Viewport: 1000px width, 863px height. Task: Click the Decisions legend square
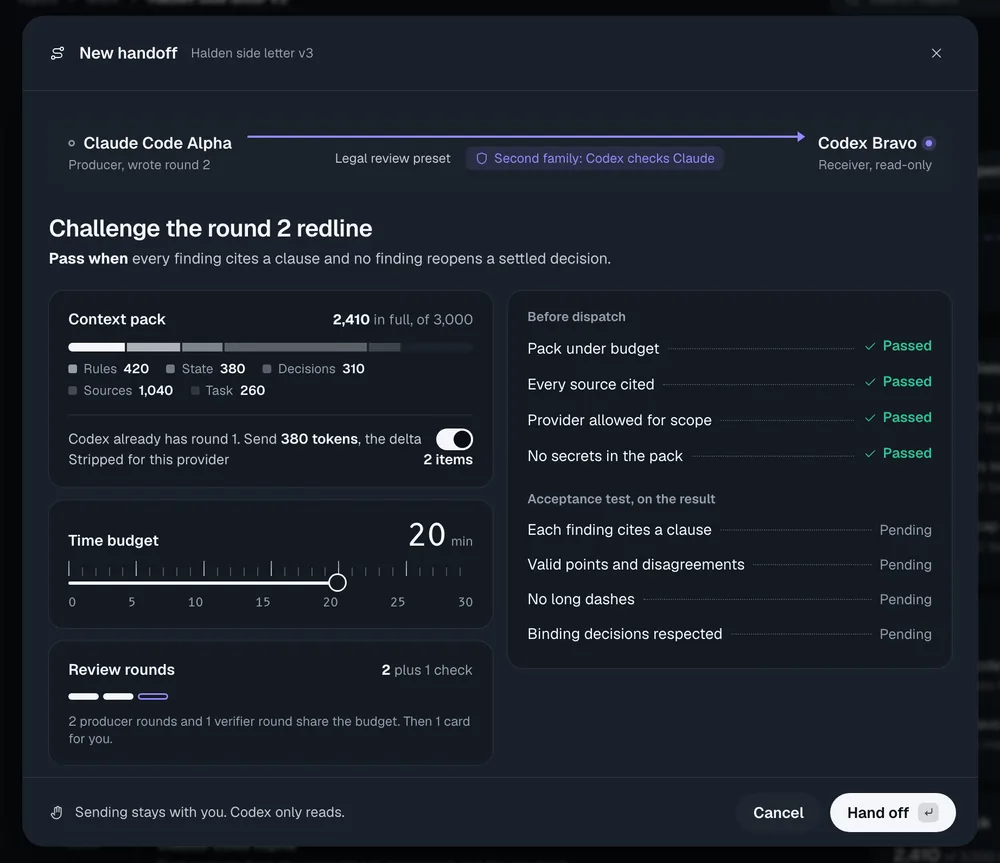(267, 369)
